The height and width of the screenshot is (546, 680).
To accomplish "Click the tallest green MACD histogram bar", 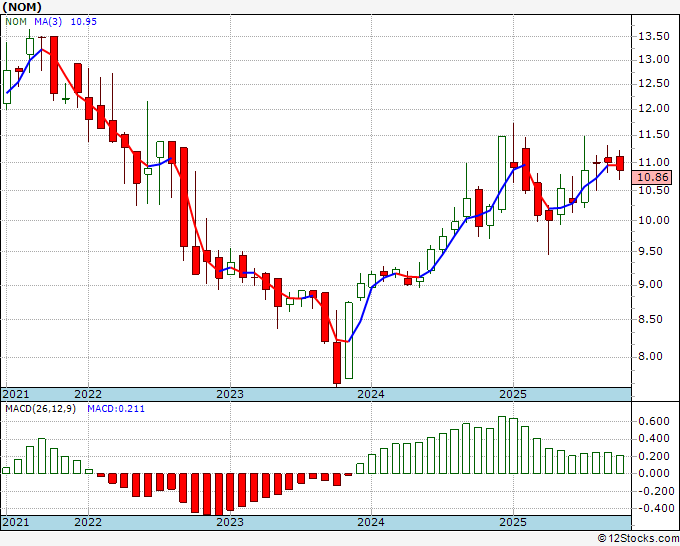I will pos(502,445).
